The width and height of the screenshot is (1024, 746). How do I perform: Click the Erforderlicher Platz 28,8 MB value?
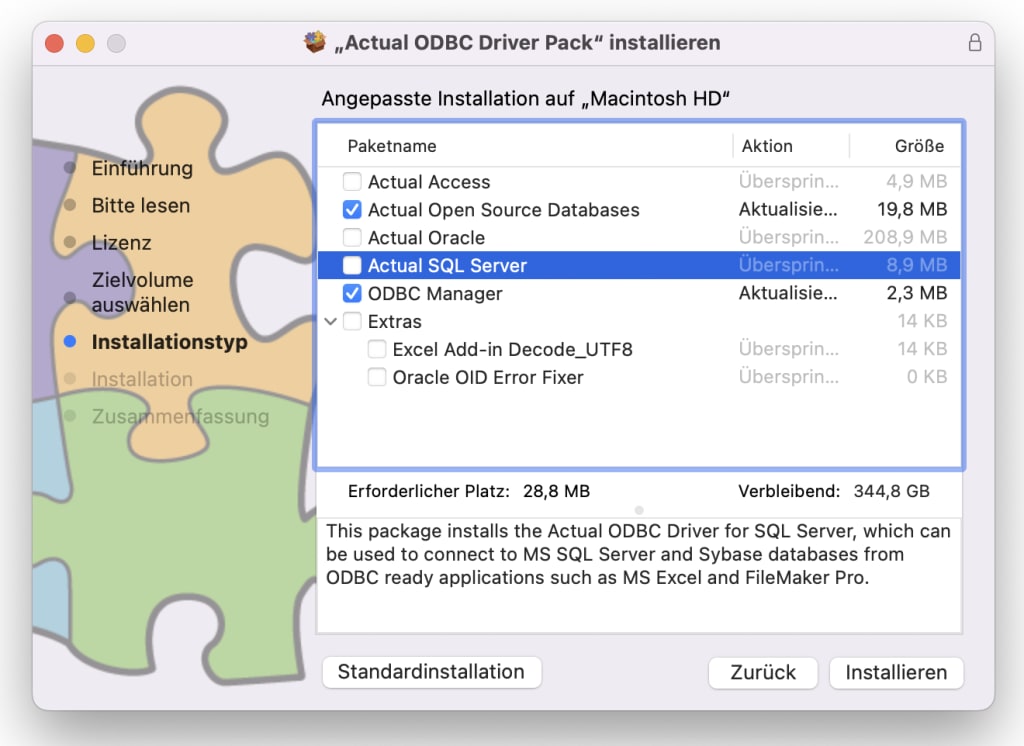pyautogui.click(x=556, y=491)
